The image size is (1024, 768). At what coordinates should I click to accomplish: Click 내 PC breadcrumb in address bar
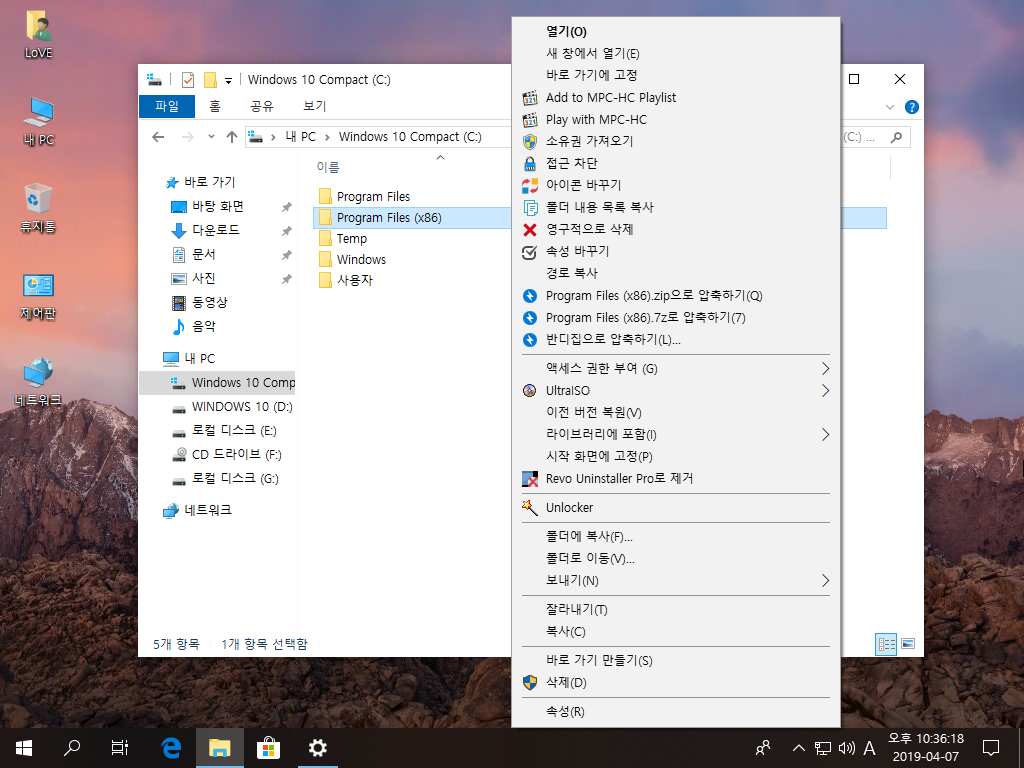[x=300, y=137]
